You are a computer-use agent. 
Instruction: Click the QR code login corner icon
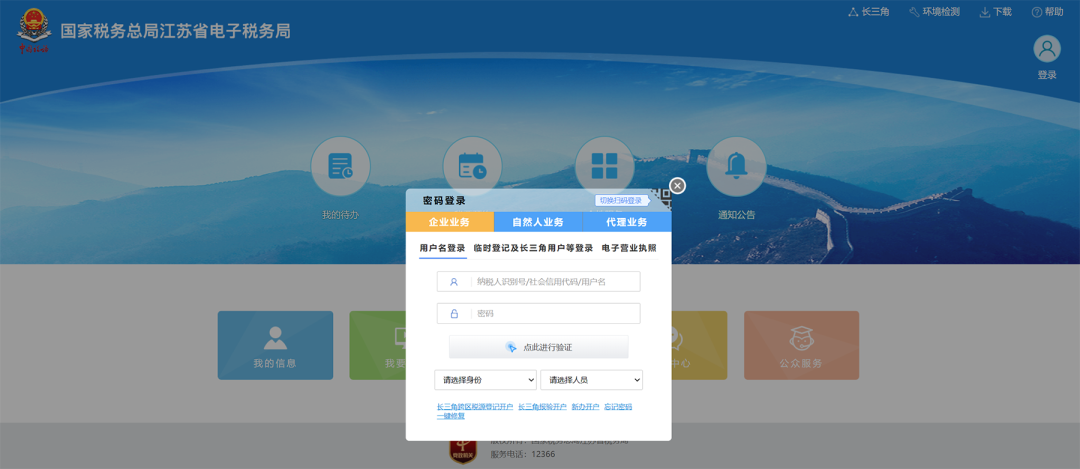tap(663, 200)
